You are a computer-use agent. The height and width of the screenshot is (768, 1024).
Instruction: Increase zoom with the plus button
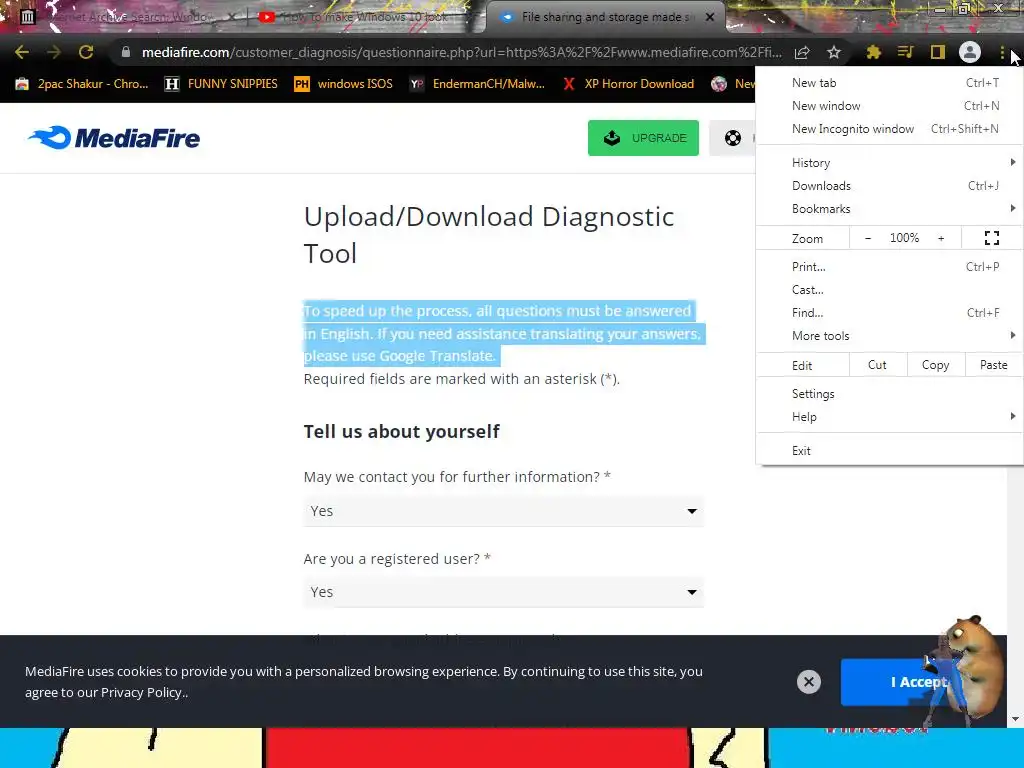point(941,238)
